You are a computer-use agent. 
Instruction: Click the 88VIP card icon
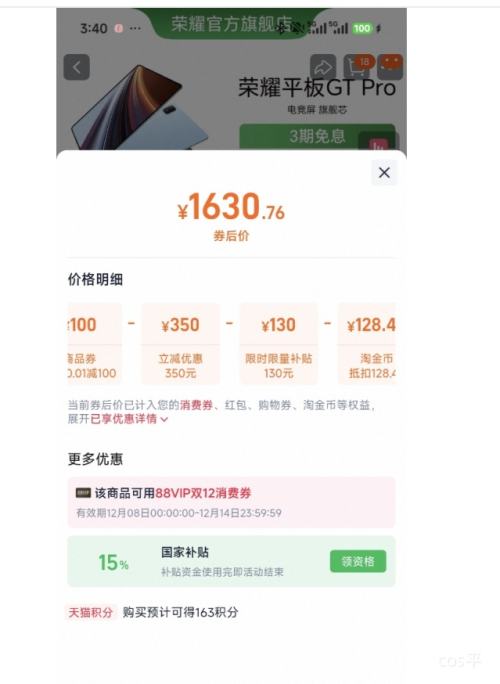tap(83, 493)
